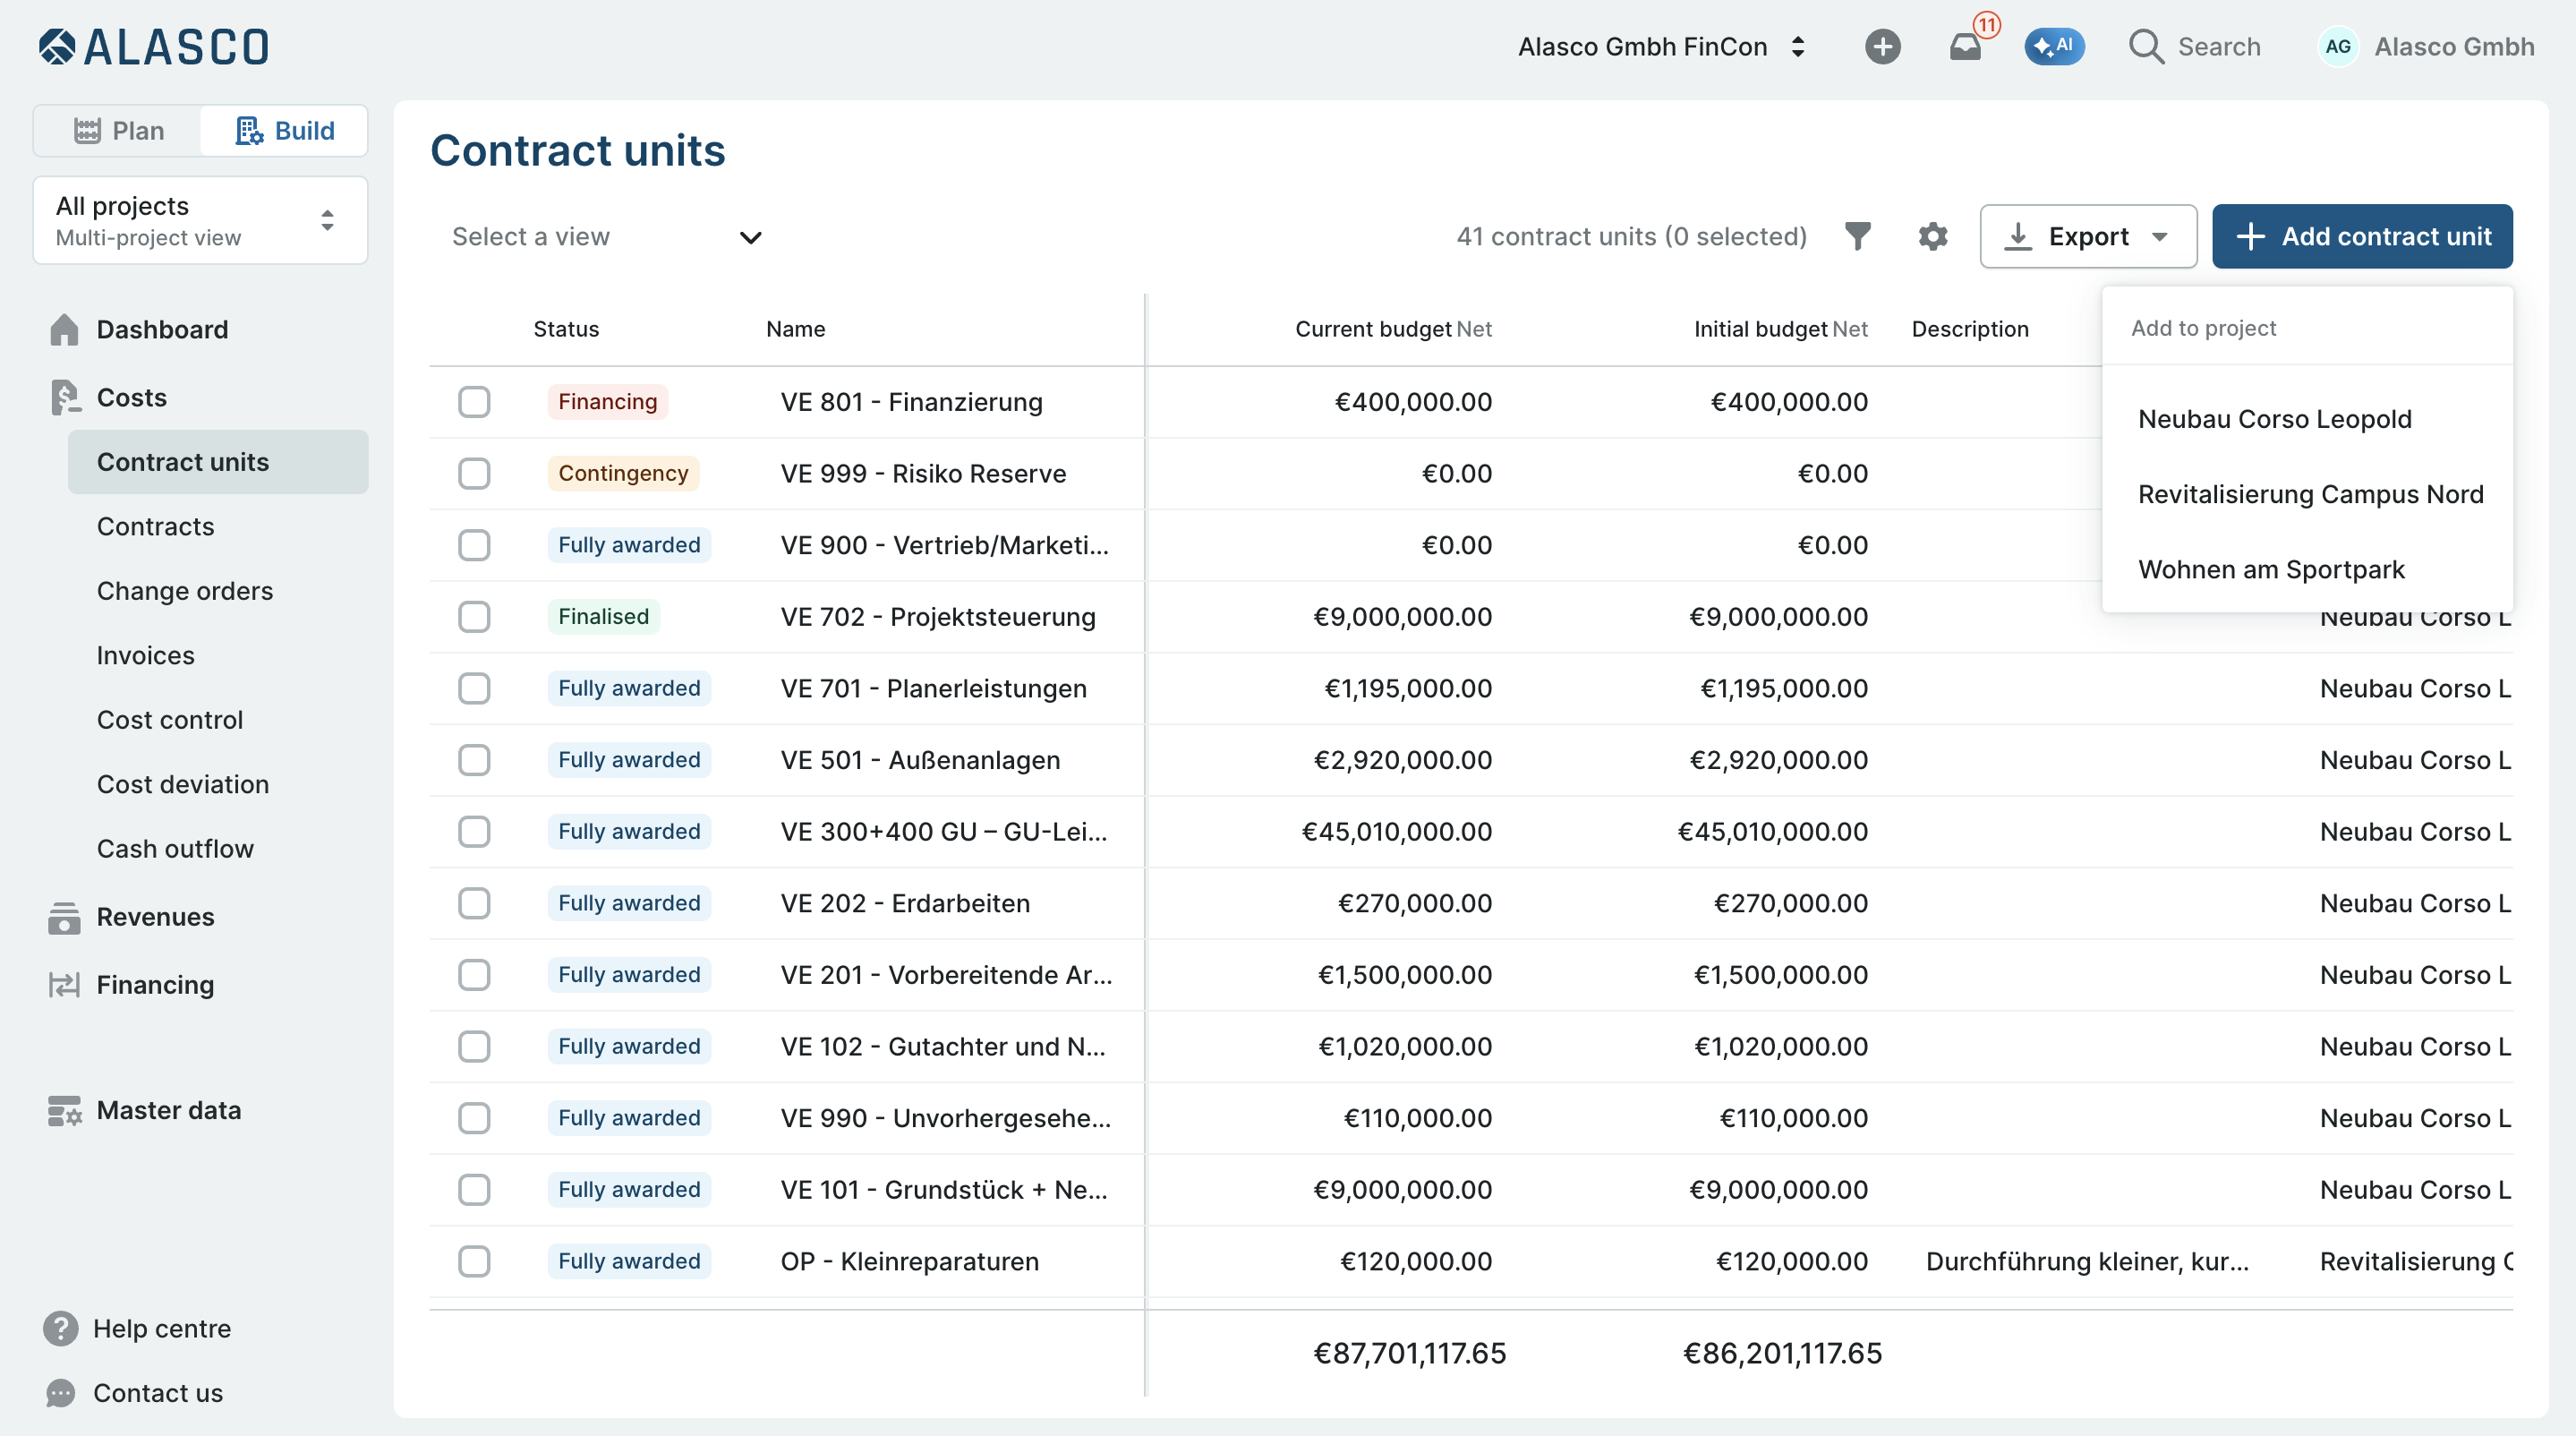Click the Costs sidebar icon
This screenshot has height=1436, width=2576.
point(64,398)
